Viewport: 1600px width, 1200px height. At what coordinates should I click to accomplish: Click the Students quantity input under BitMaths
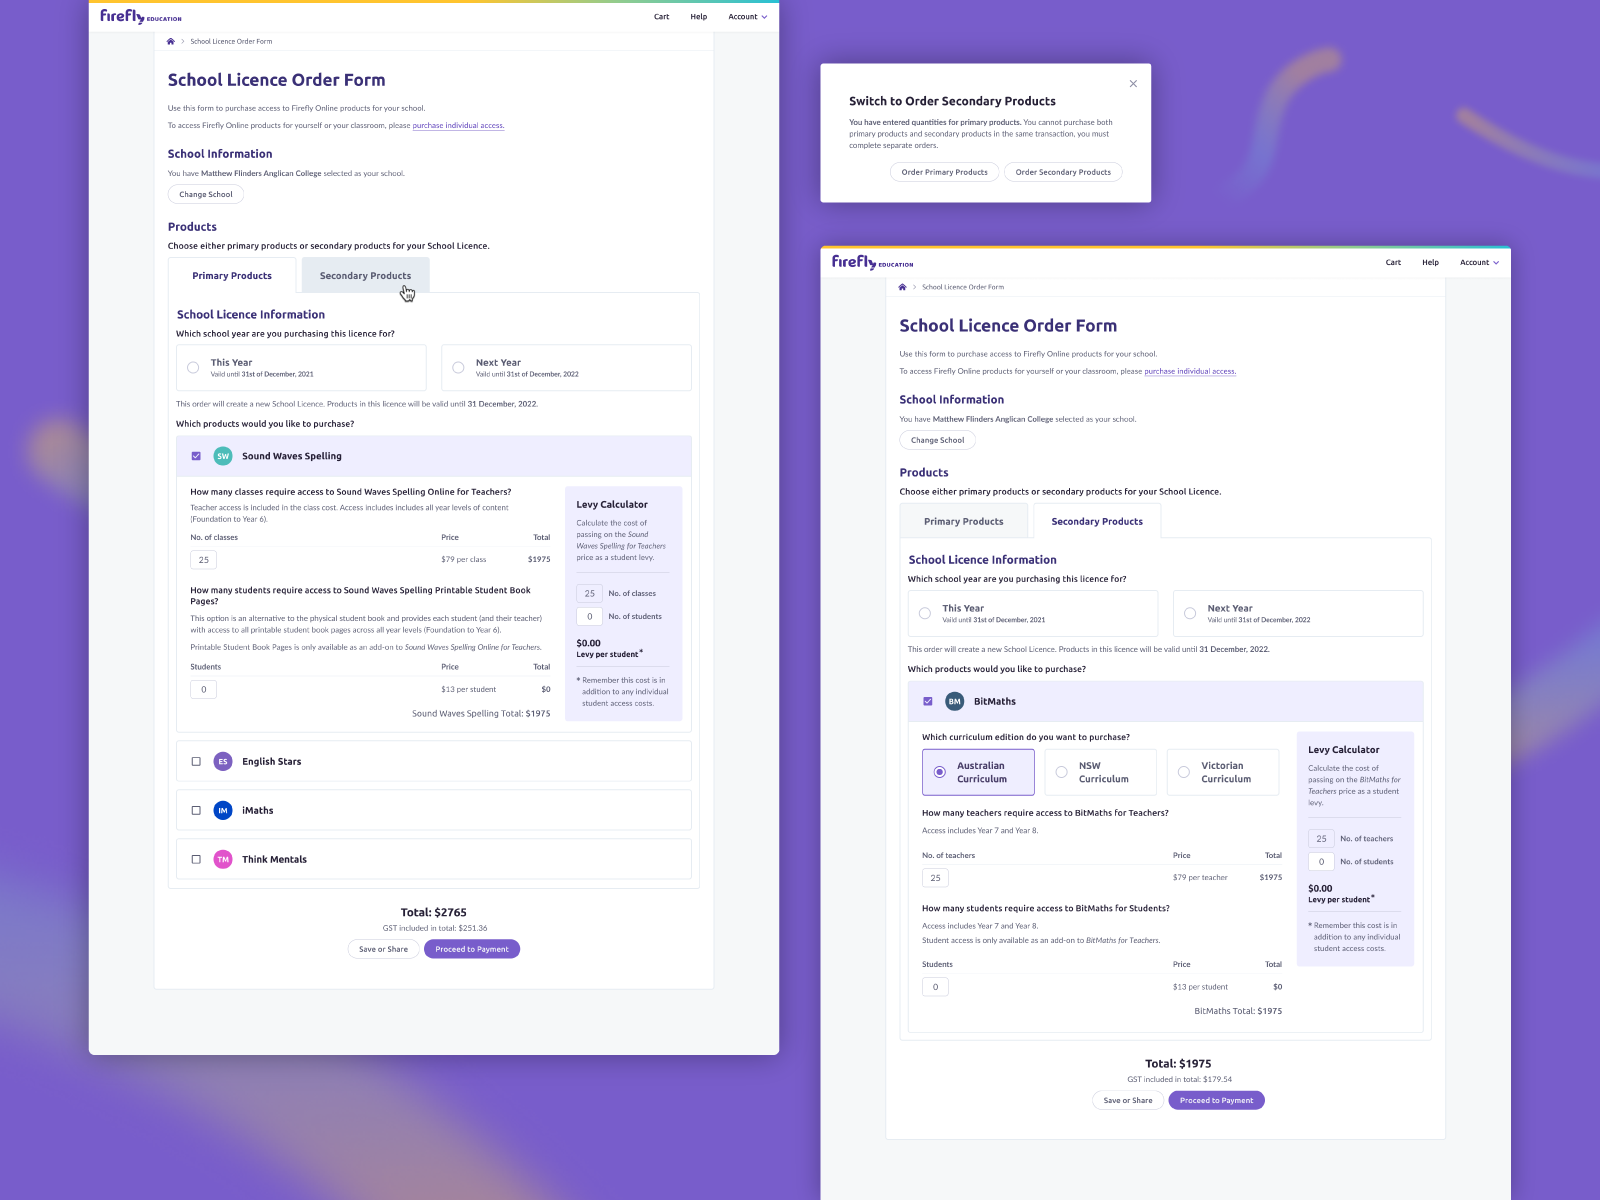coord(935,987)
